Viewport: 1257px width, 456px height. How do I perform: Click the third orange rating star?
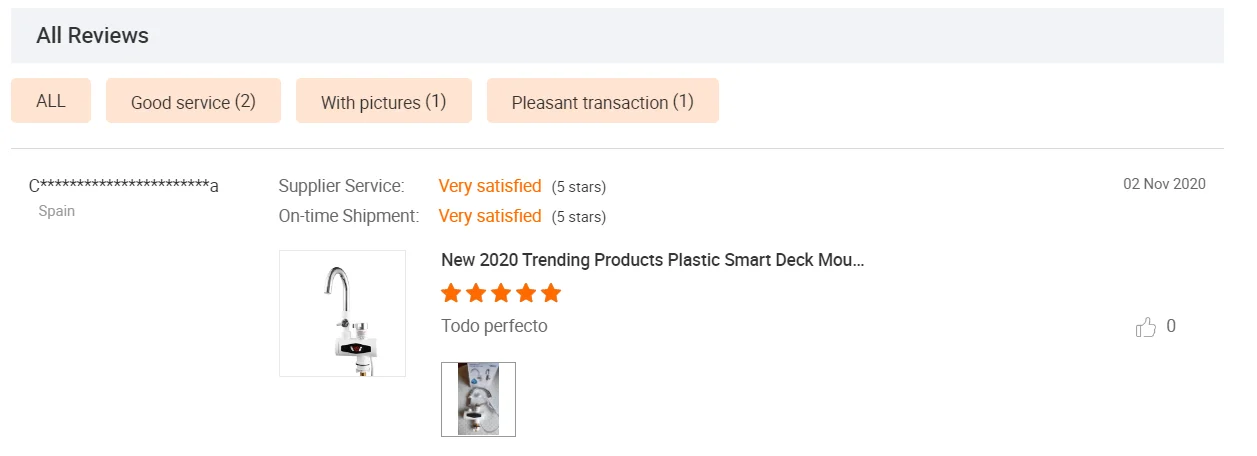501,293
